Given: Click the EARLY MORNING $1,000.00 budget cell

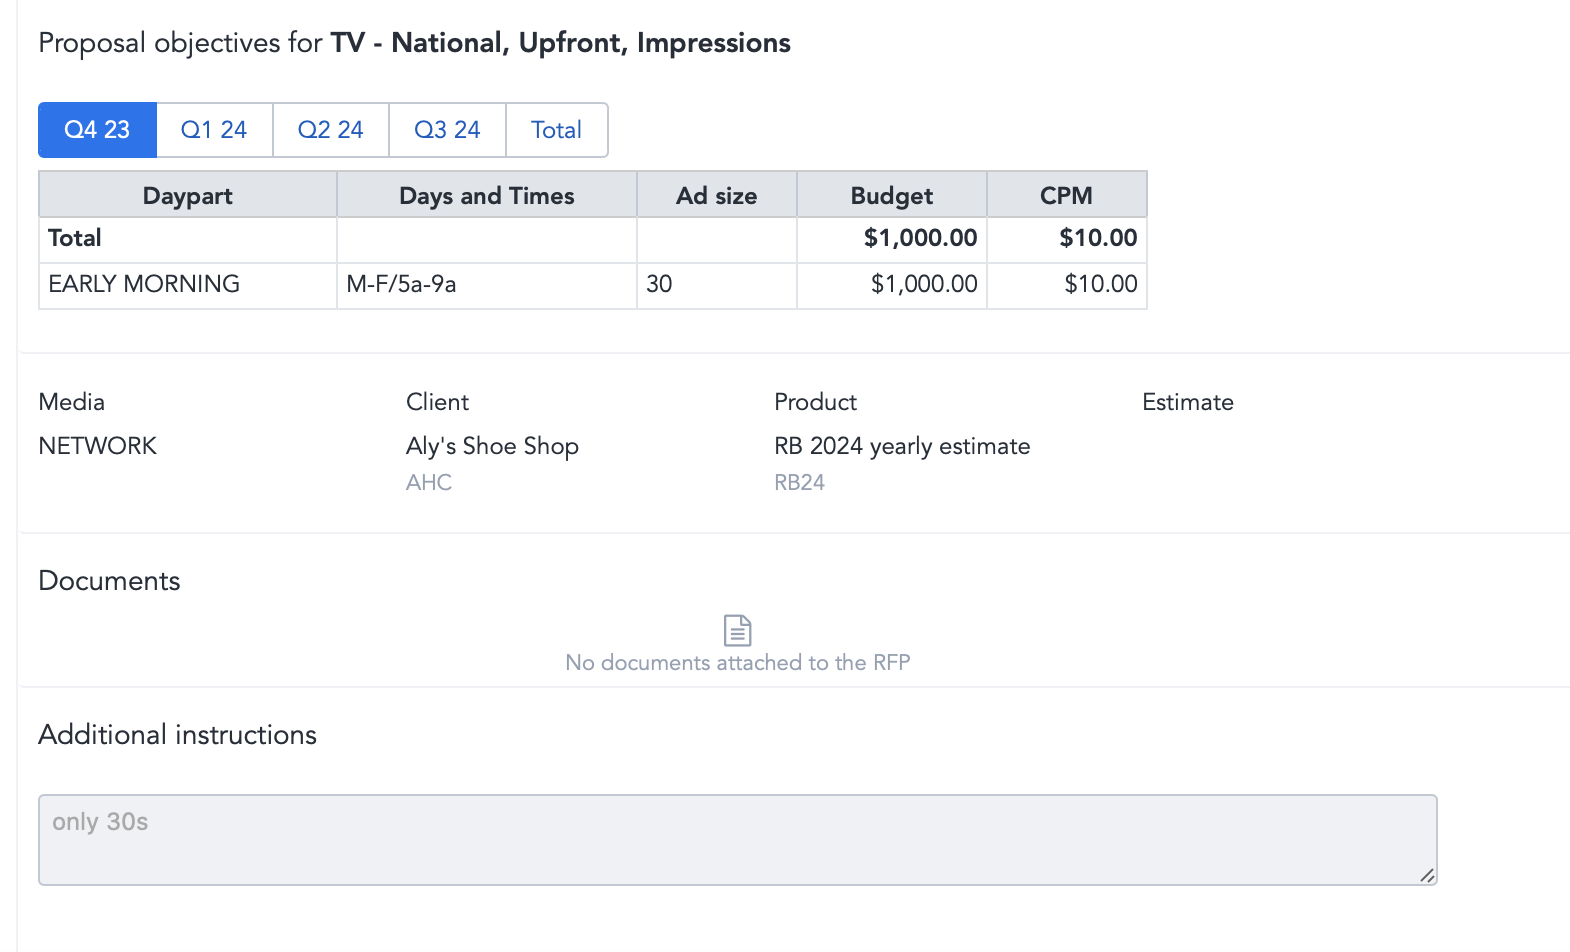Looking at the screenshot, I should [892, 285].
